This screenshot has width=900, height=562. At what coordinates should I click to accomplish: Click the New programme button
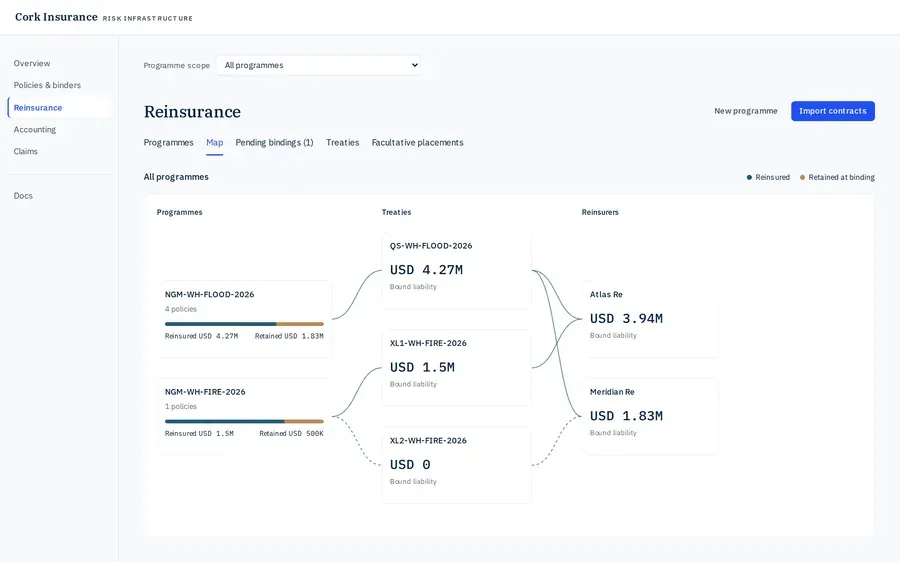point(746,111)
